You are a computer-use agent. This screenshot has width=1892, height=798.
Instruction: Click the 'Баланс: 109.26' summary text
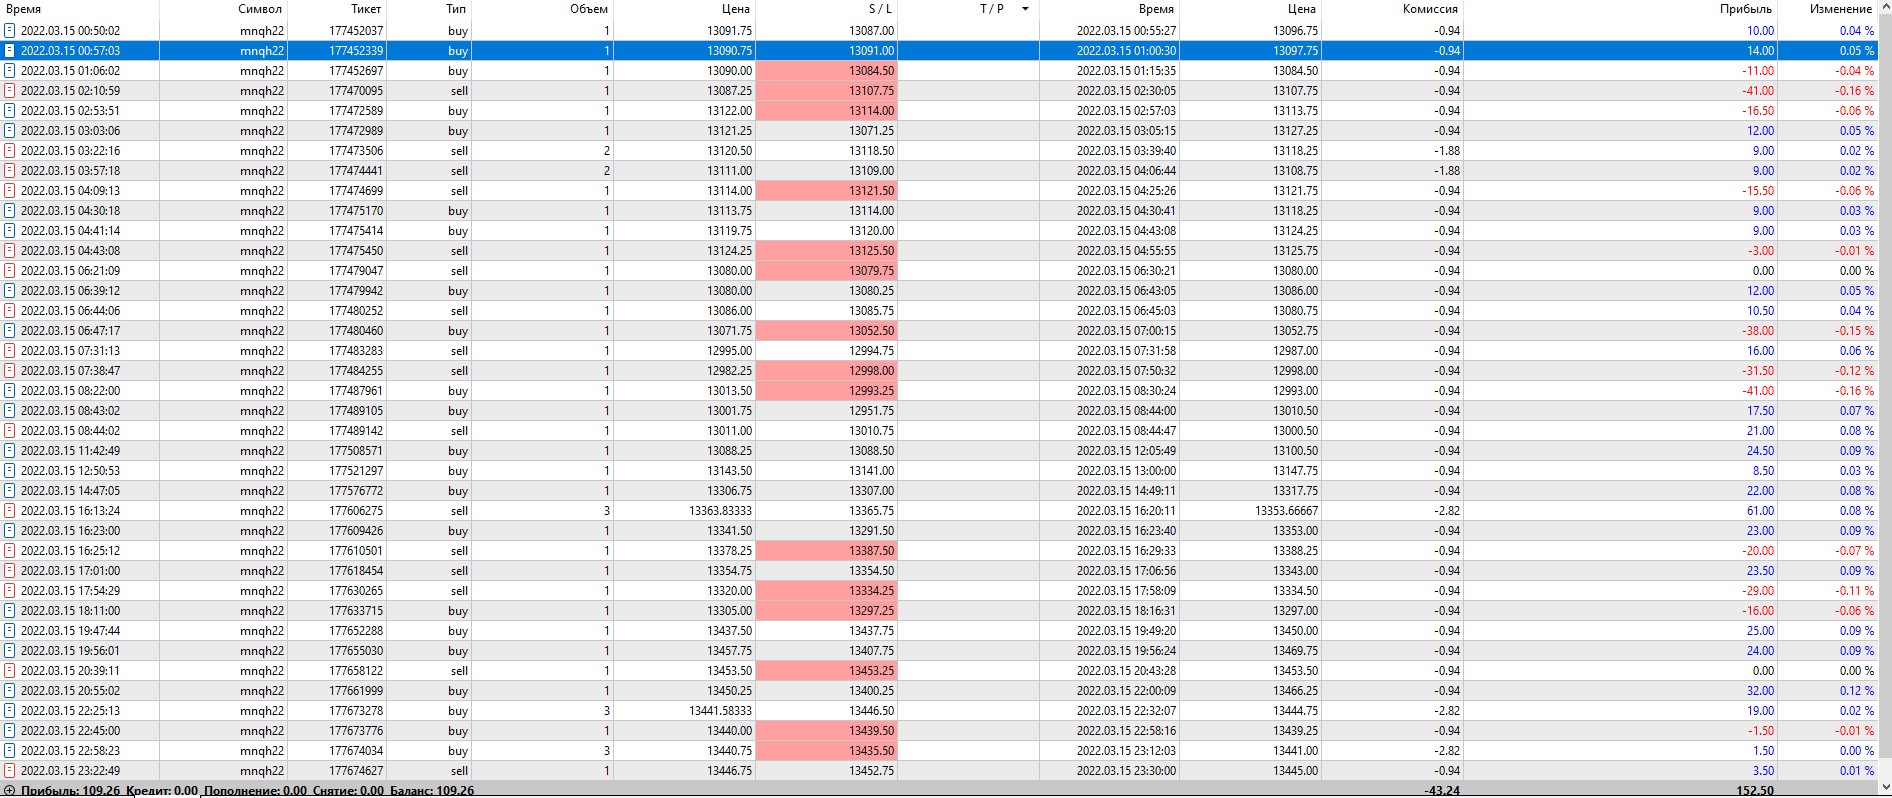pos(432,791)
